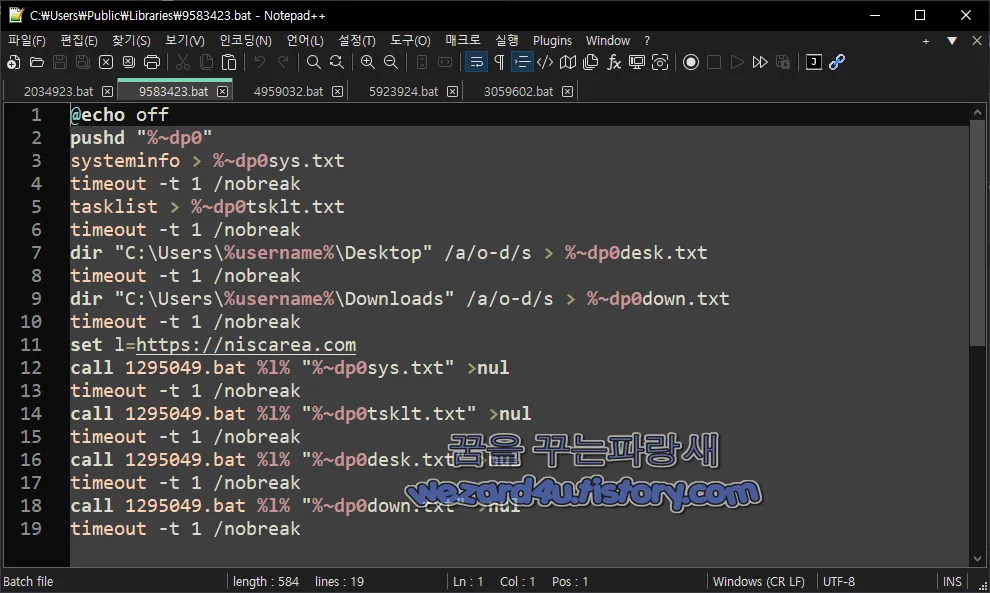Image resolution: width=990 pixels, height=593 pixels.
Task: Open the Replace dialog icon
Action: point(337,62)
